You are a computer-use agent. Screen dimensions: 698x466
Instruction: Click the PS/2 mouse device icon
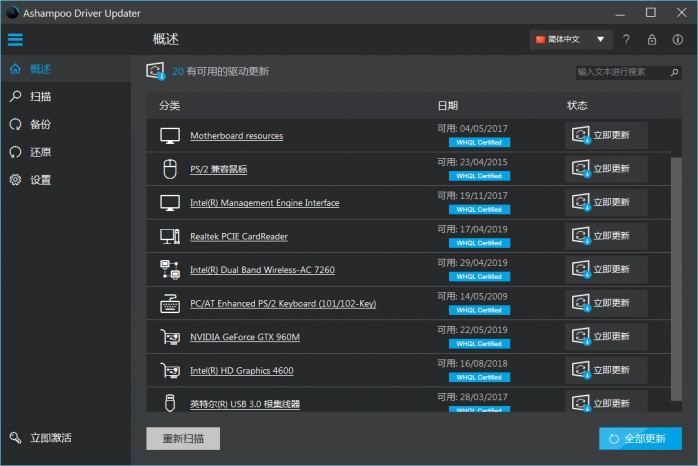170,169
